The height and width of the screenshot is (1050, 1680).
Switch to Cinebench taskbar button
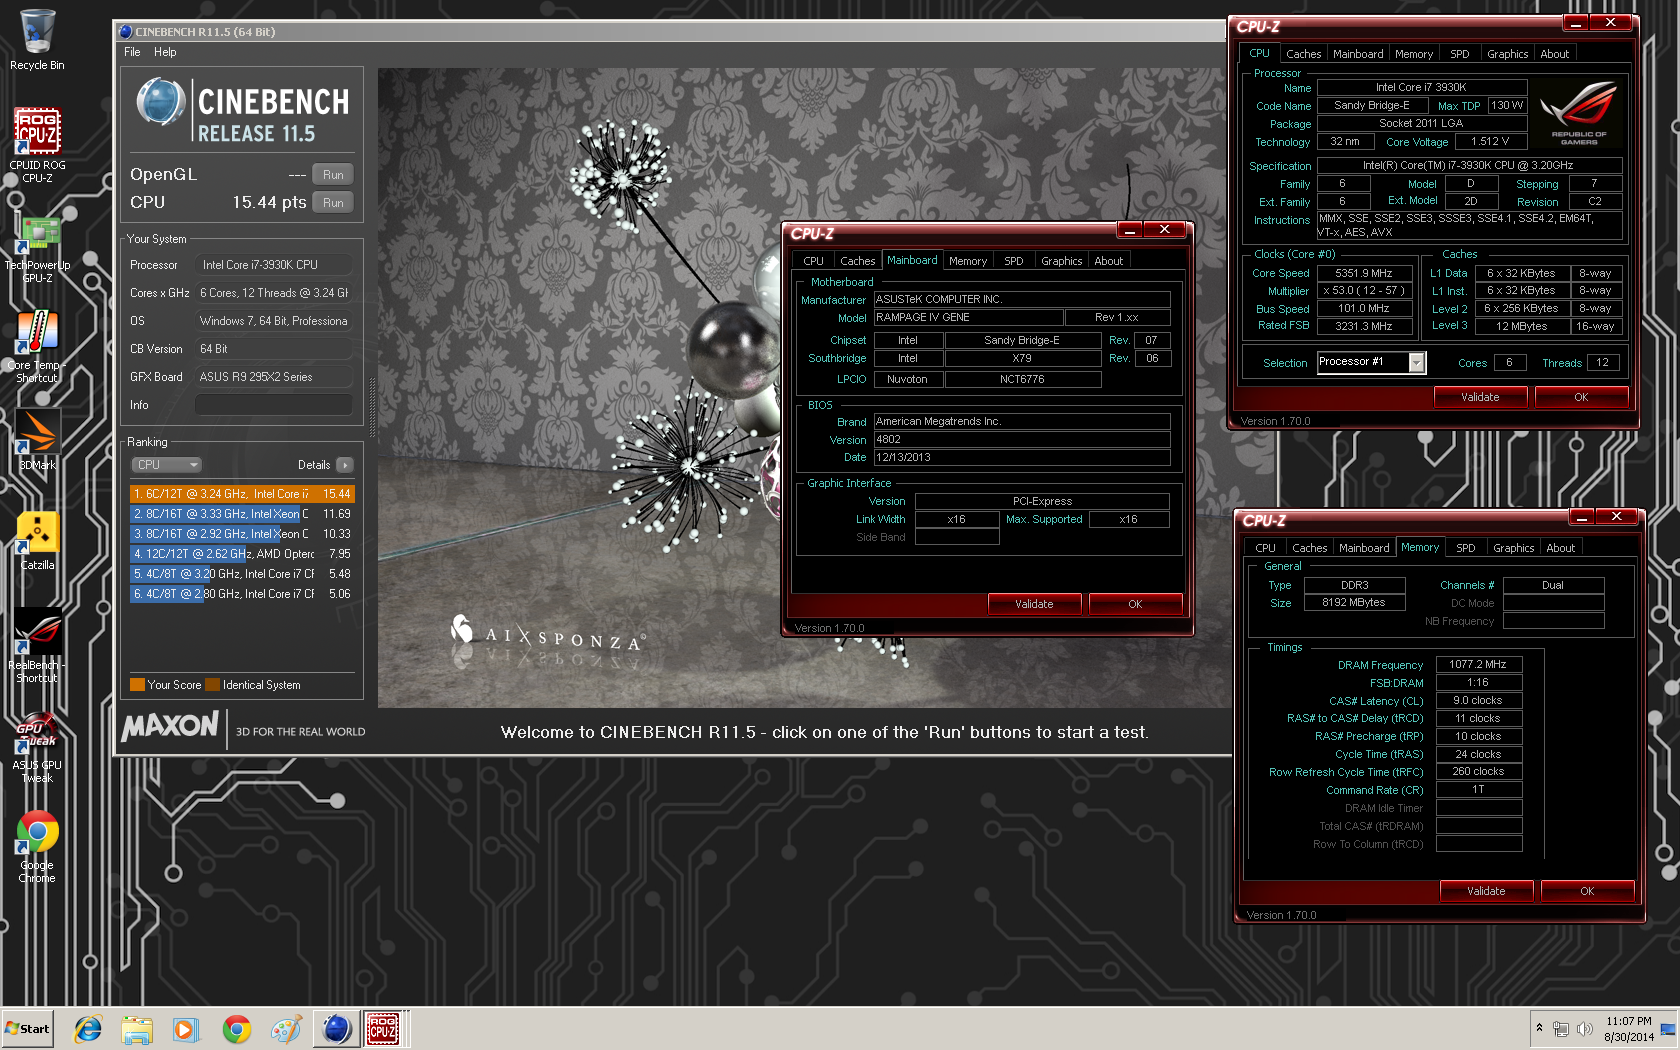(336, 1029)
